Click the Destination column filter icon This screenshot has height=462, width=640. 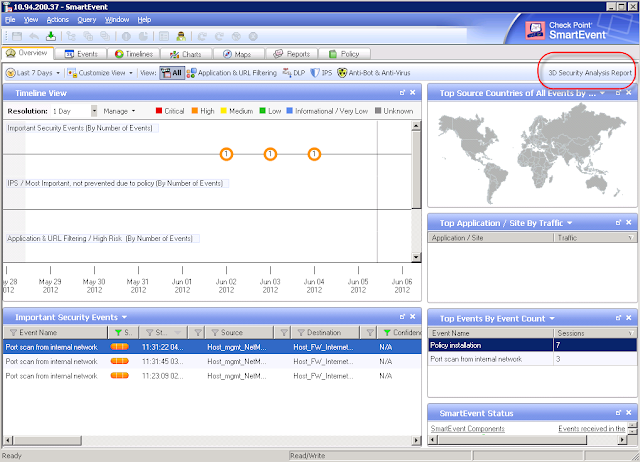click(x=301, y=333)
